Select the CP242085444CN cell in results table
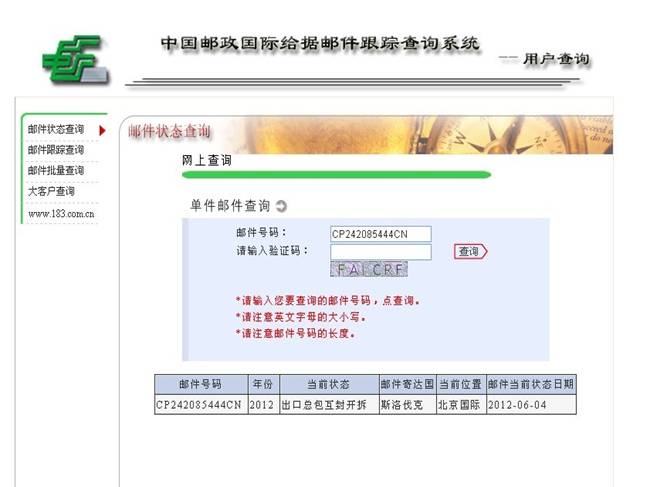This screenshot has width=650, height=487. click(200, 405)
